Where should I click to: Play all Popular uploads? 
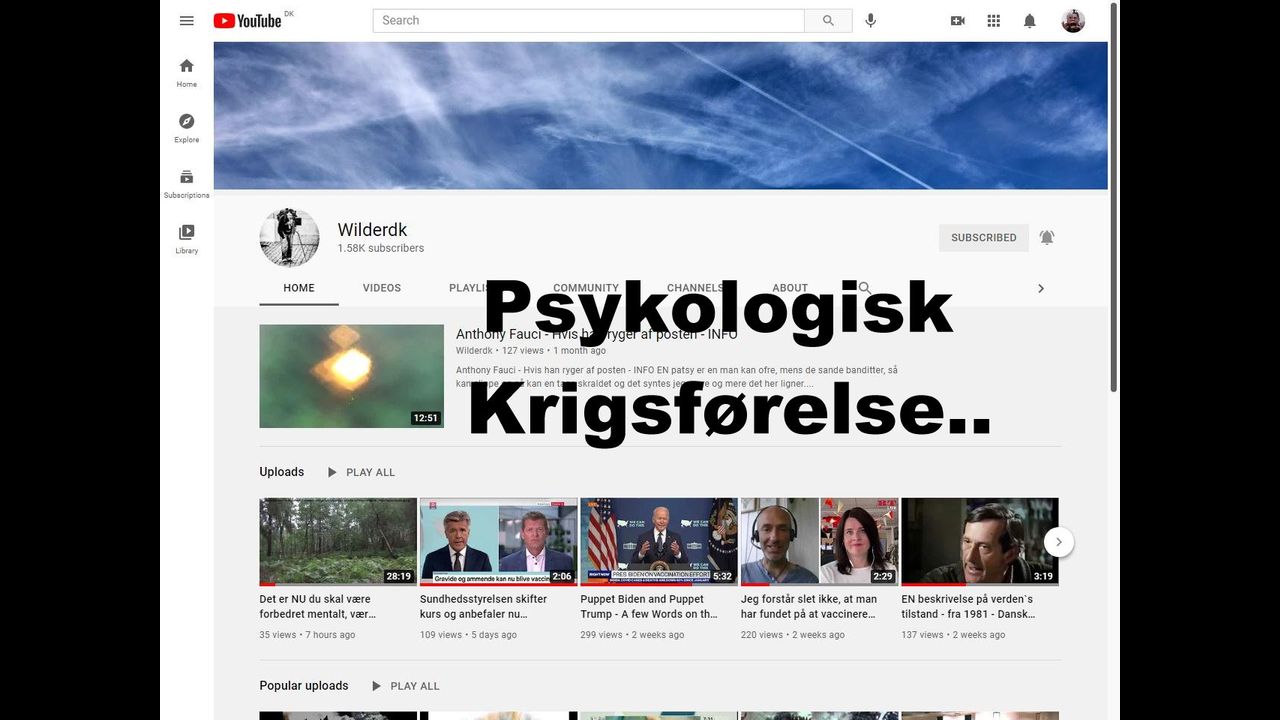pos(405,686)
